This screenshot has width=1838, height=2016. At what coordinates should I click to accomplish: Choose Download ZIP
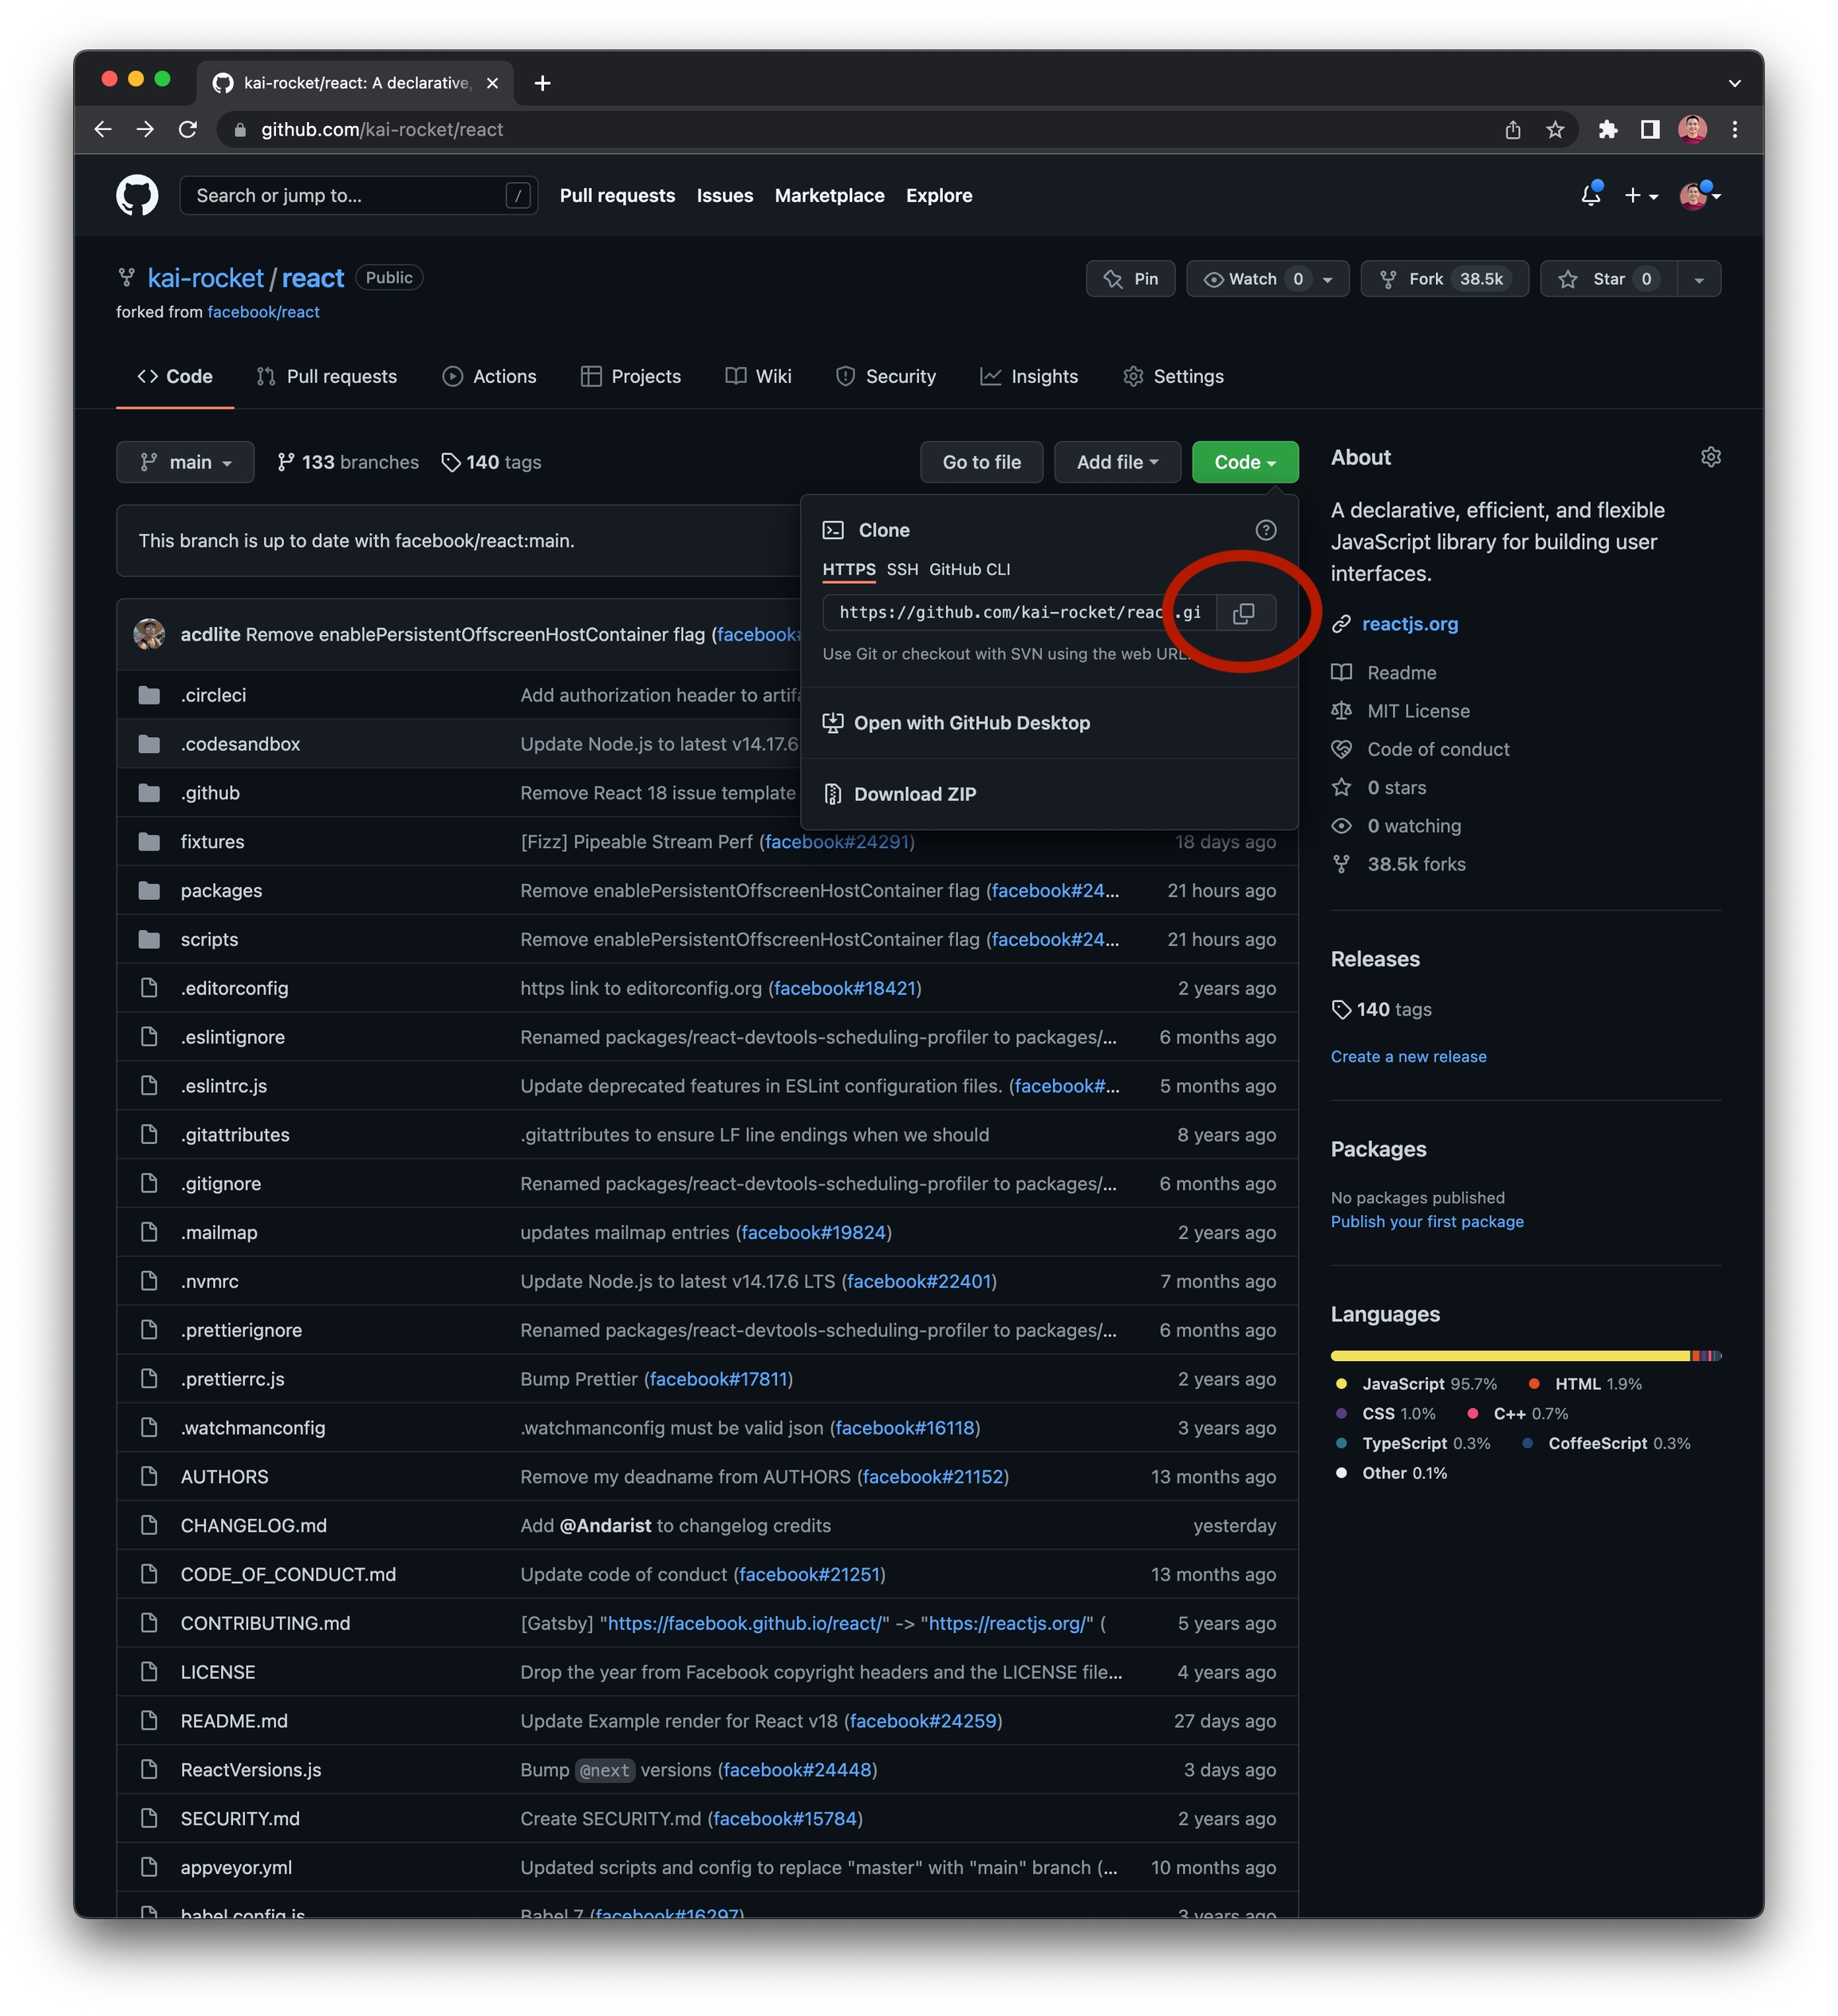tap(899, 794)
